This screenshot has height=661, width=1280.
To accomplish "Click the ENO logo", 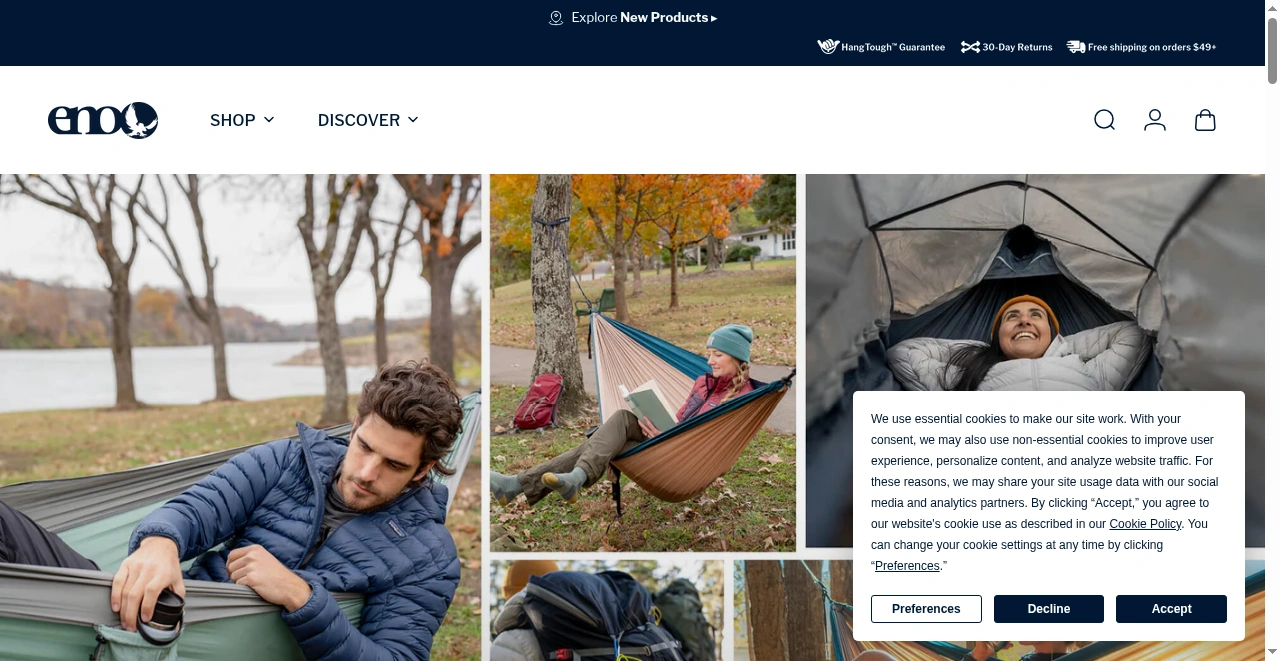I will pyautogui.click(x=103, y=120).
